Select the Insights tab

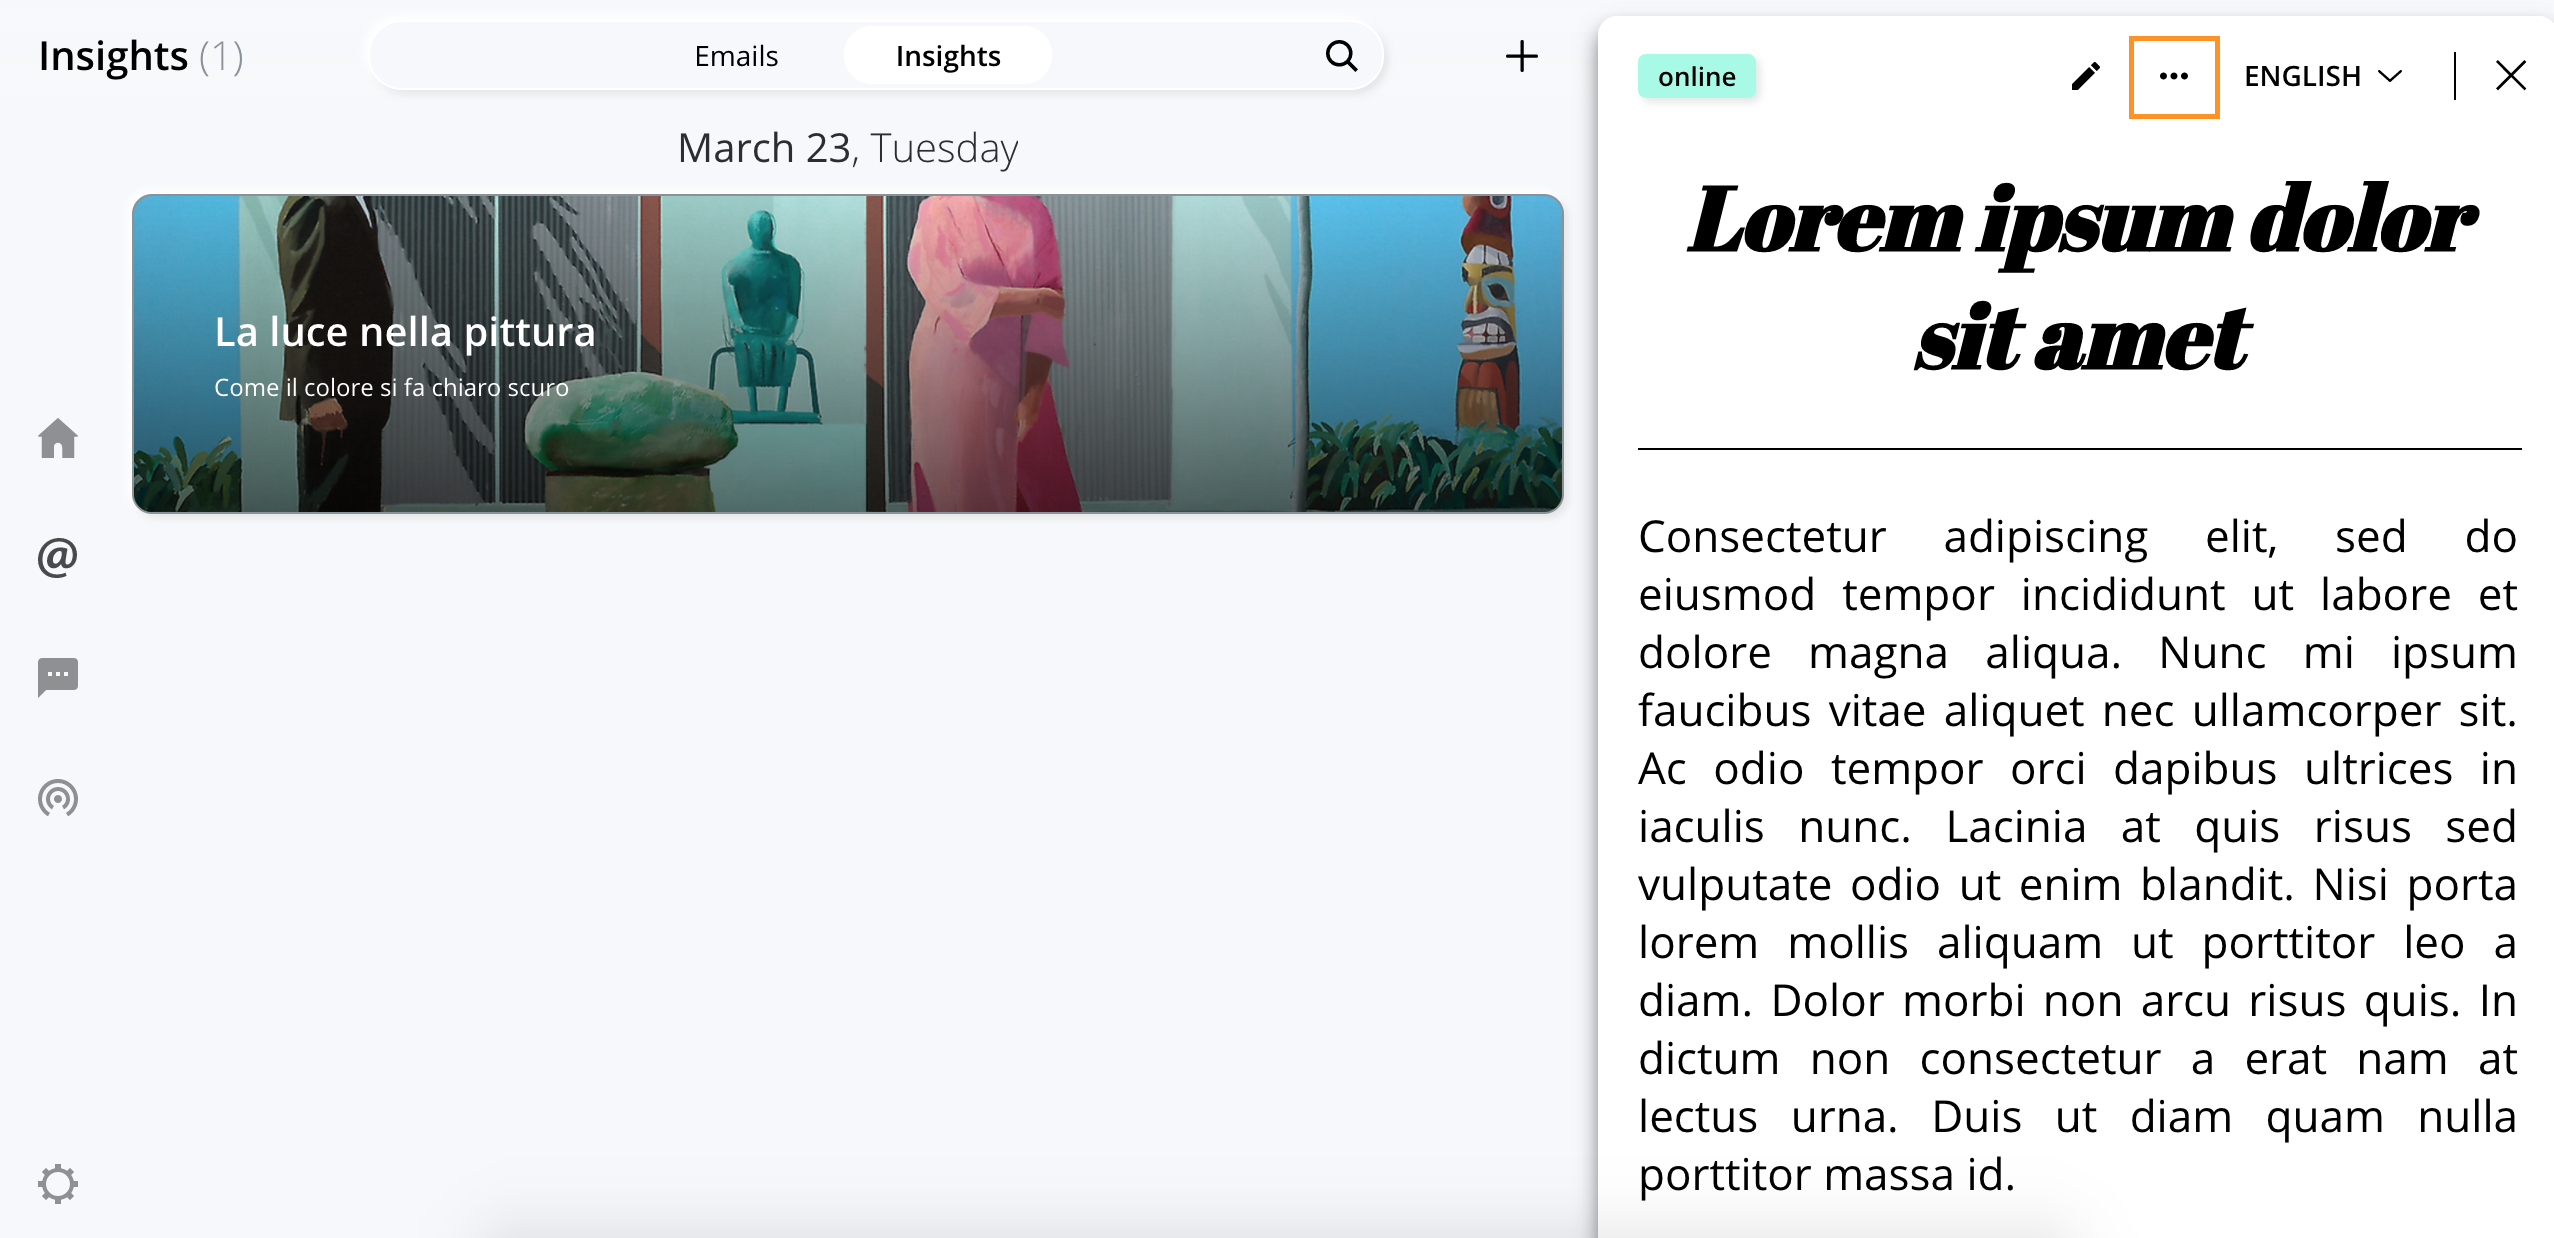[948, 56]
